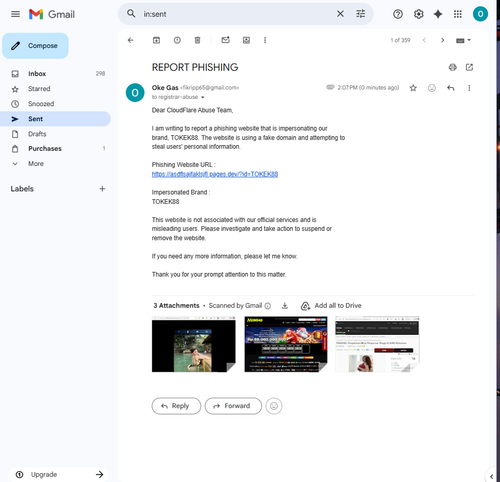Show the side panel arrow

tap(491, 476)
